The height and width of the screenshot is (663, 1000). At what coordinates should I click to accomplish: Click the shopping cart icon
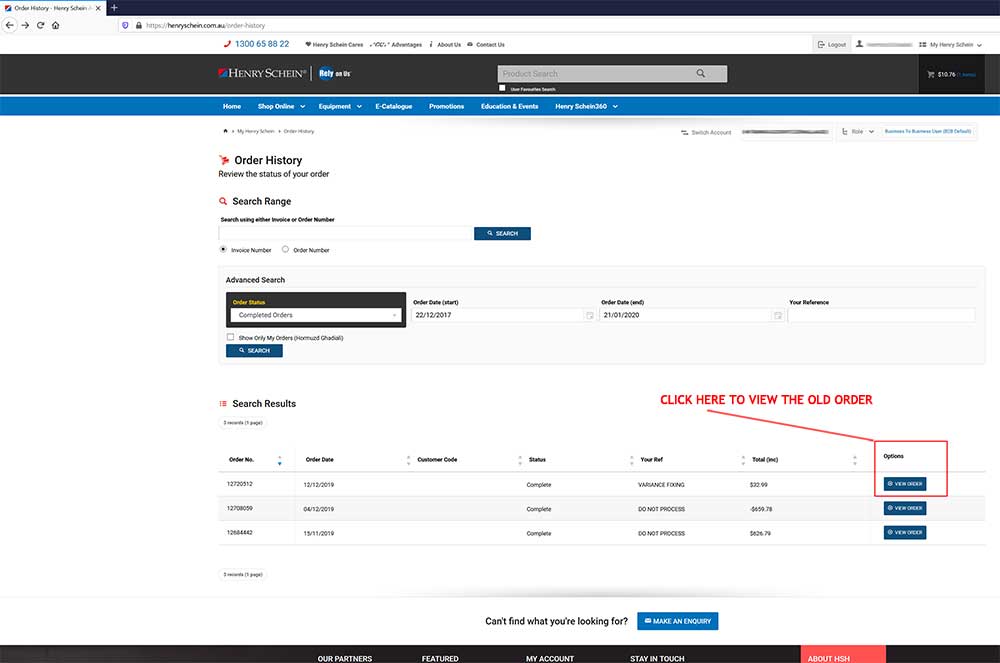point(931,74)
